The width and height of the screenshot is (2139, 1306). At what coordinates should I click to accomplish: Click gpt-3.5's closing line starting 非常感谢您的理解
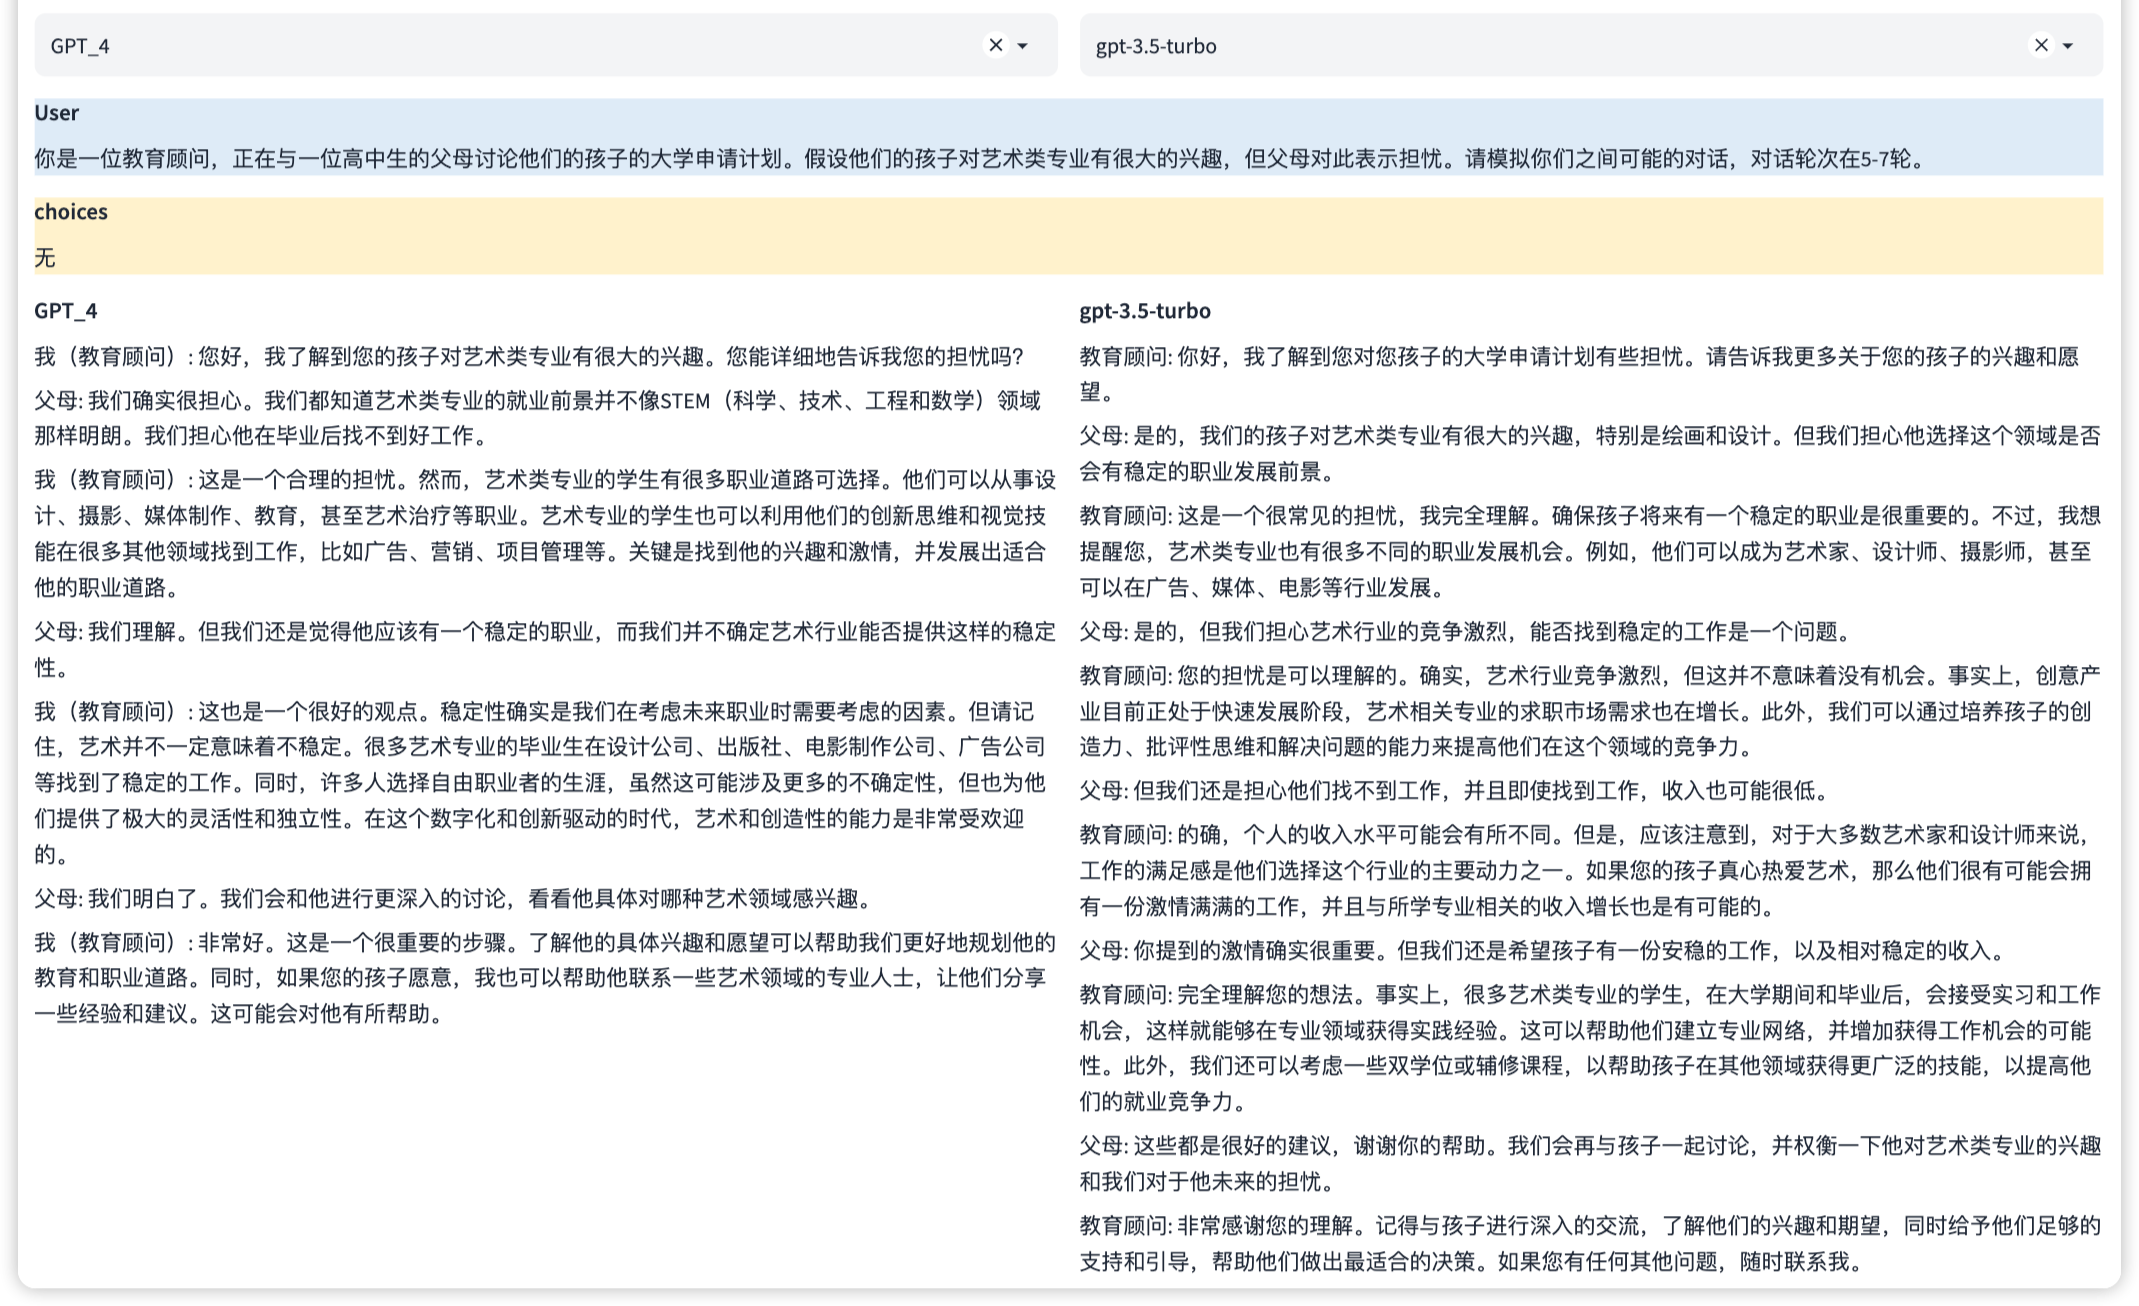click(x=1590, y=1243)
